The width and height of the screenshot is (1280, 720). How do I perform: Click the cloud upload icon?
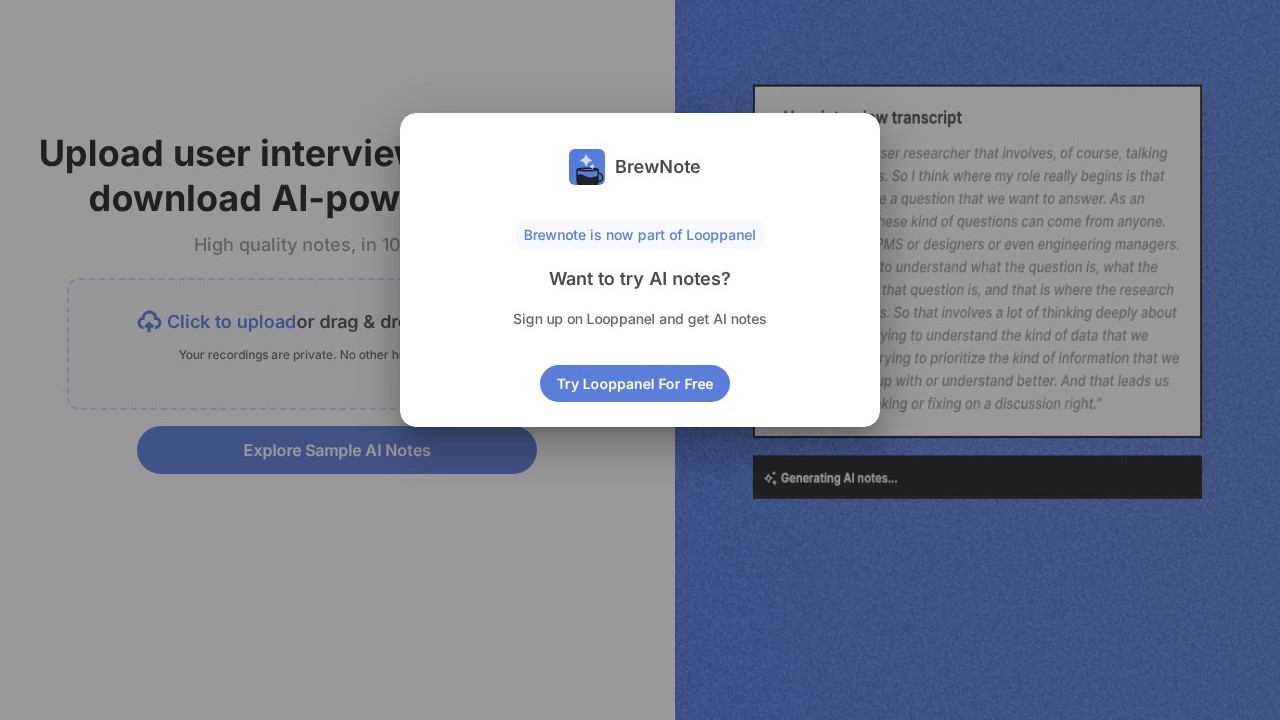point(149,322)
